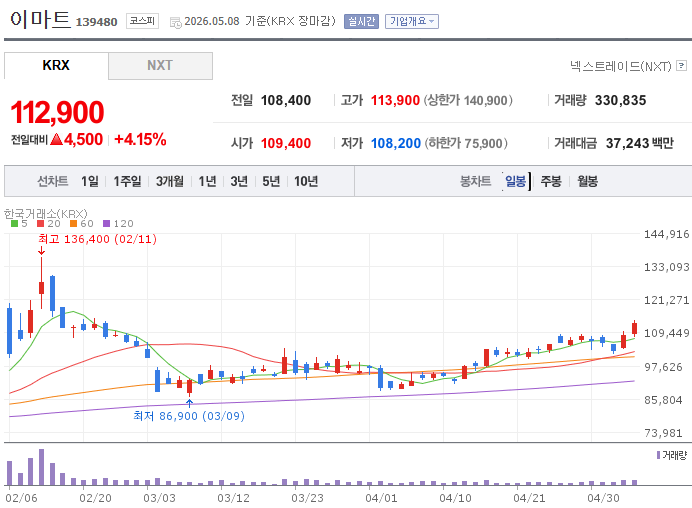The image size is (692, 508).
Task: Click the high price 113,900
Action: point(395,101)
